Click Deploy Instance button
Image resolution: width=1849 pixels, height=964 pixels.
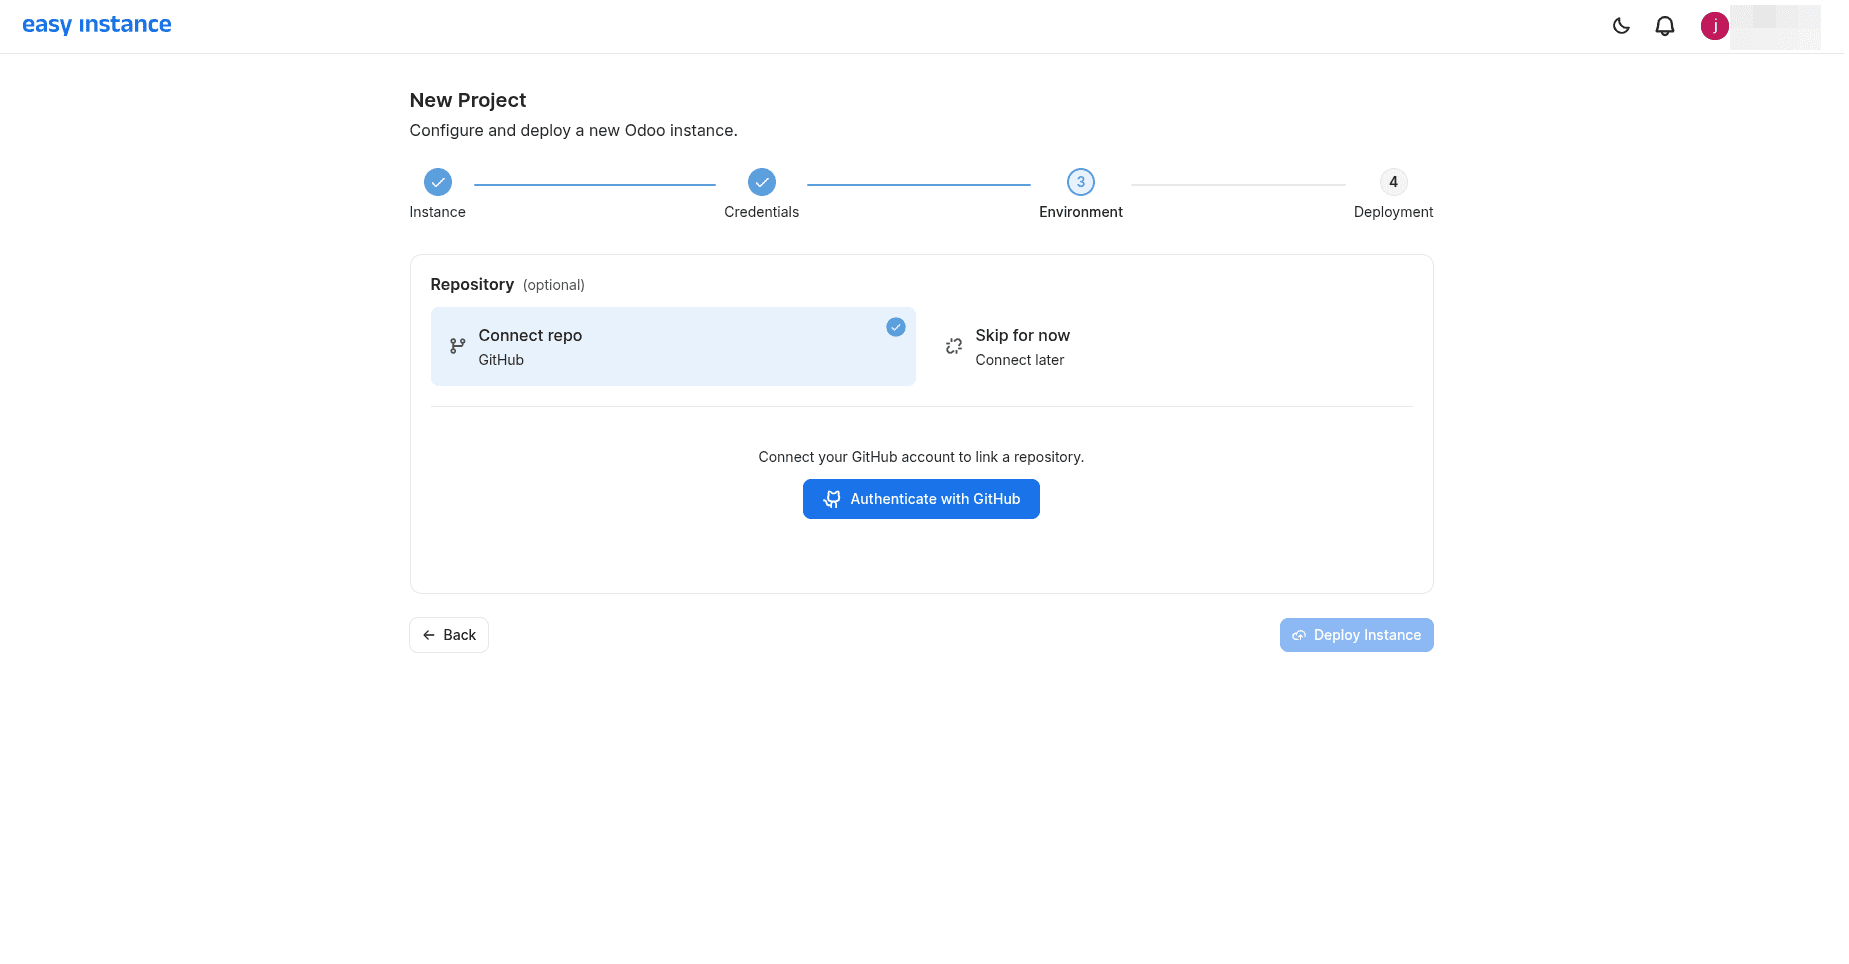[x=1356, y=635]
